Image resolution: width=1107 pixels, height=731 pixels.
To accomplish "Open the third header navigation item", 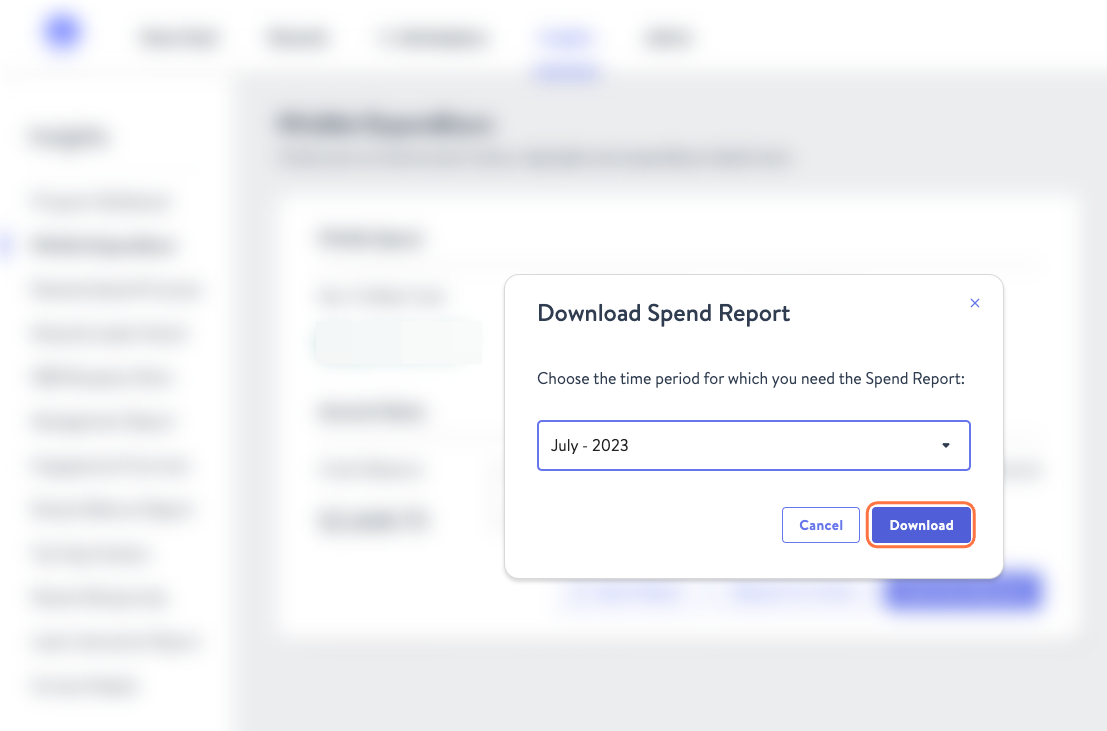I will 433,37.
